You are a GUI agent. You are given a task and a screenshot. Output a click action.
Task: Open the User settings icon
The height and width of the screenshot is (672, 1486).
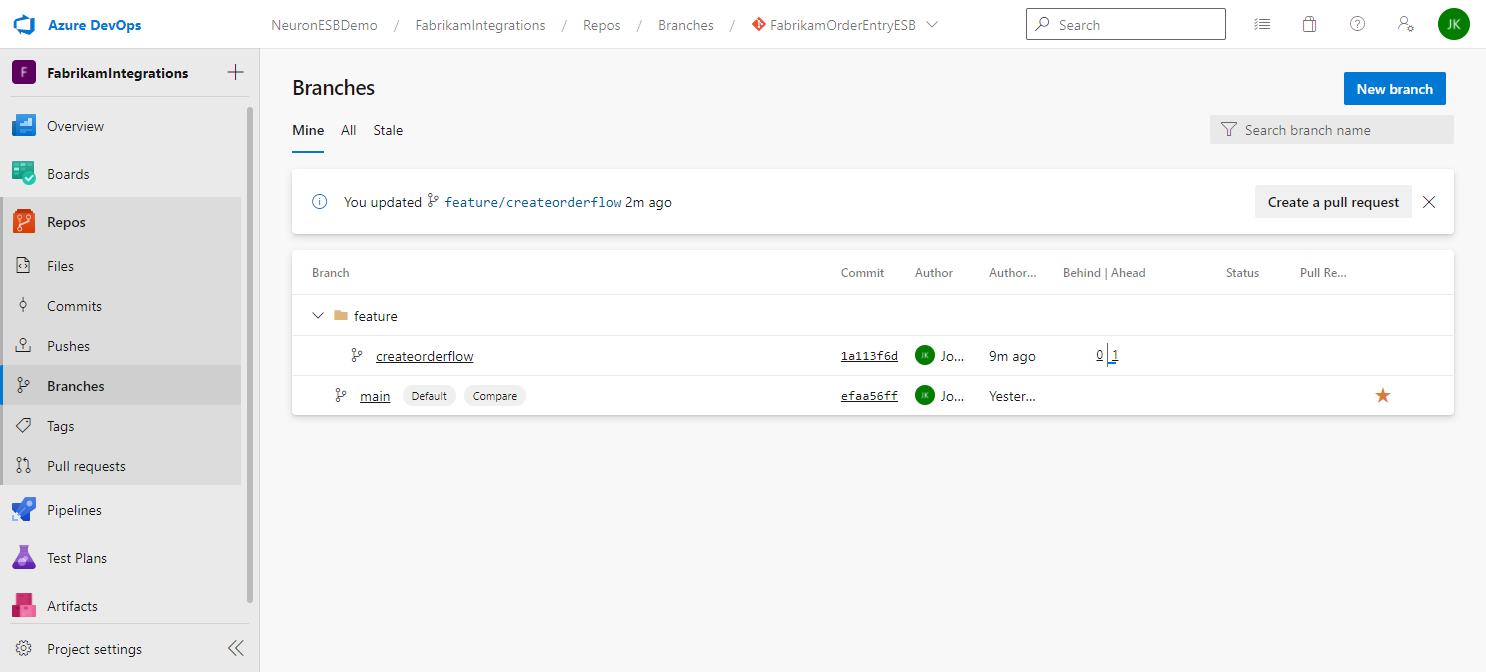1405,24
